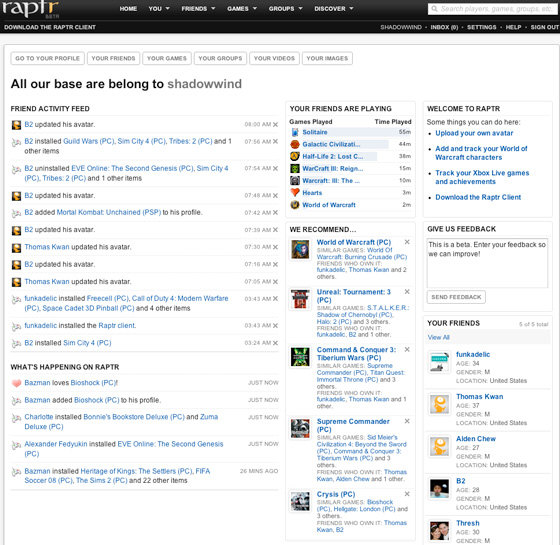Dismiss the 07:56 AM Guild Wars install entry
Viewport: 560px width, 545px height.
click(x=275, y=141)
